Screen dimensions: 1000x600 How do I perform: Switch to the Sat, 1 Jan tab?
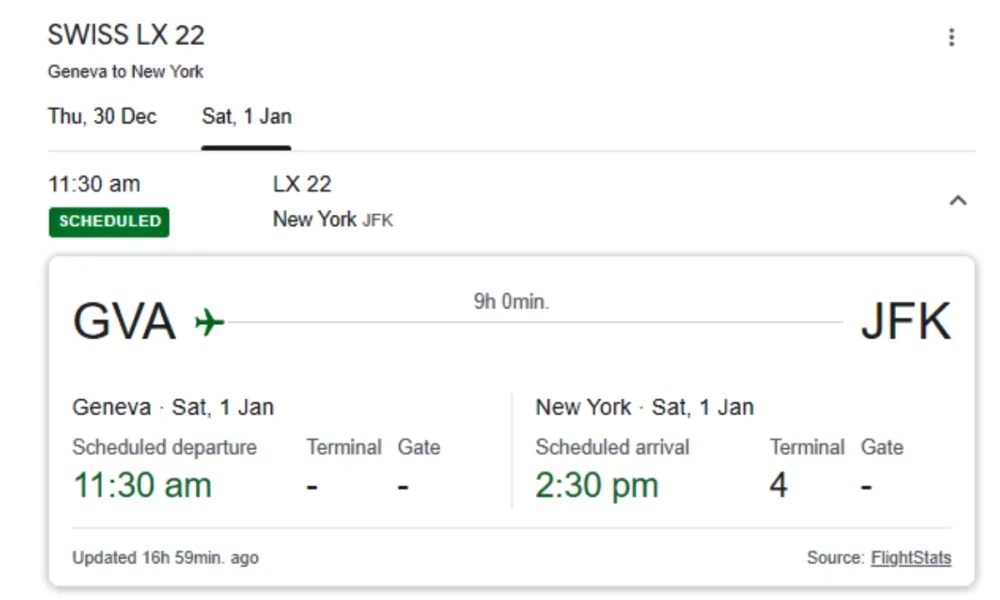(x=245, y=116)
